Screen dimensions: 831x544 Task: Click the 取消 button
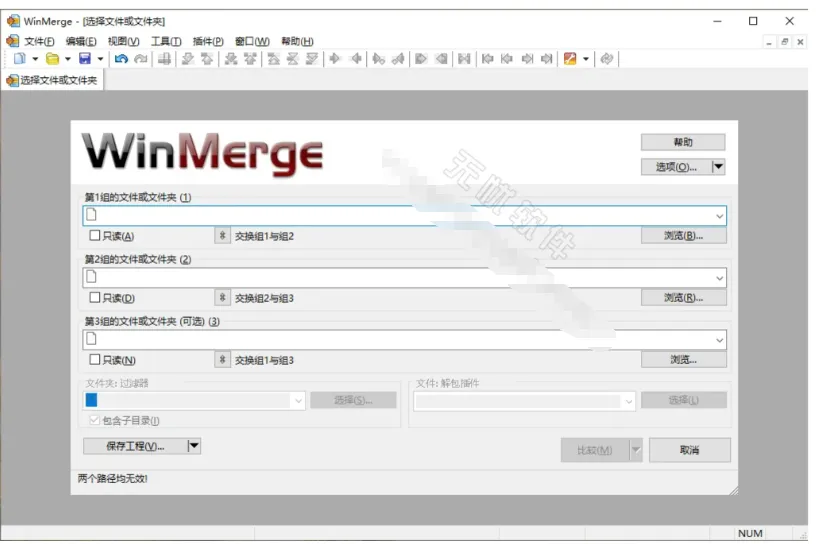point(689,450)
